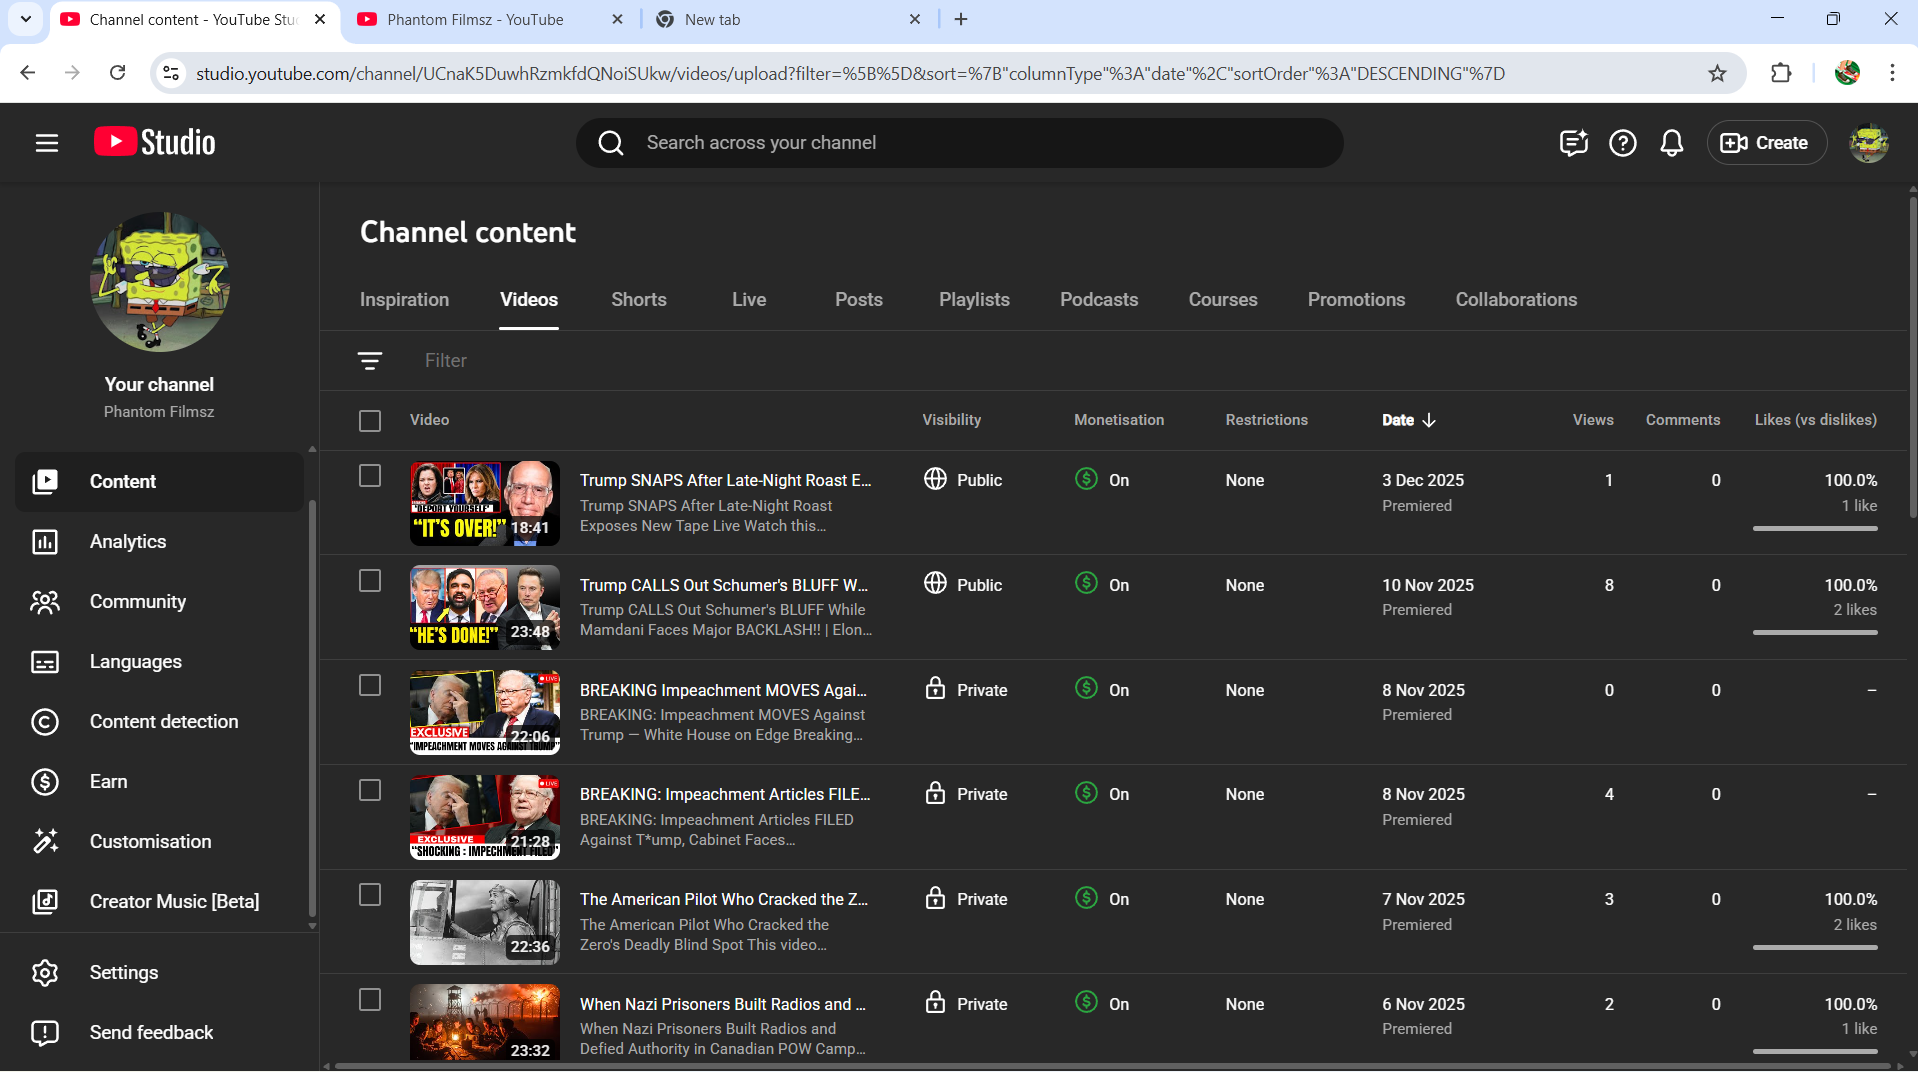Image resolution: width=1918 pixels, height=1072 pixels.
Task: Open Creator Music Beta page
Action: (x=174, y=901)
